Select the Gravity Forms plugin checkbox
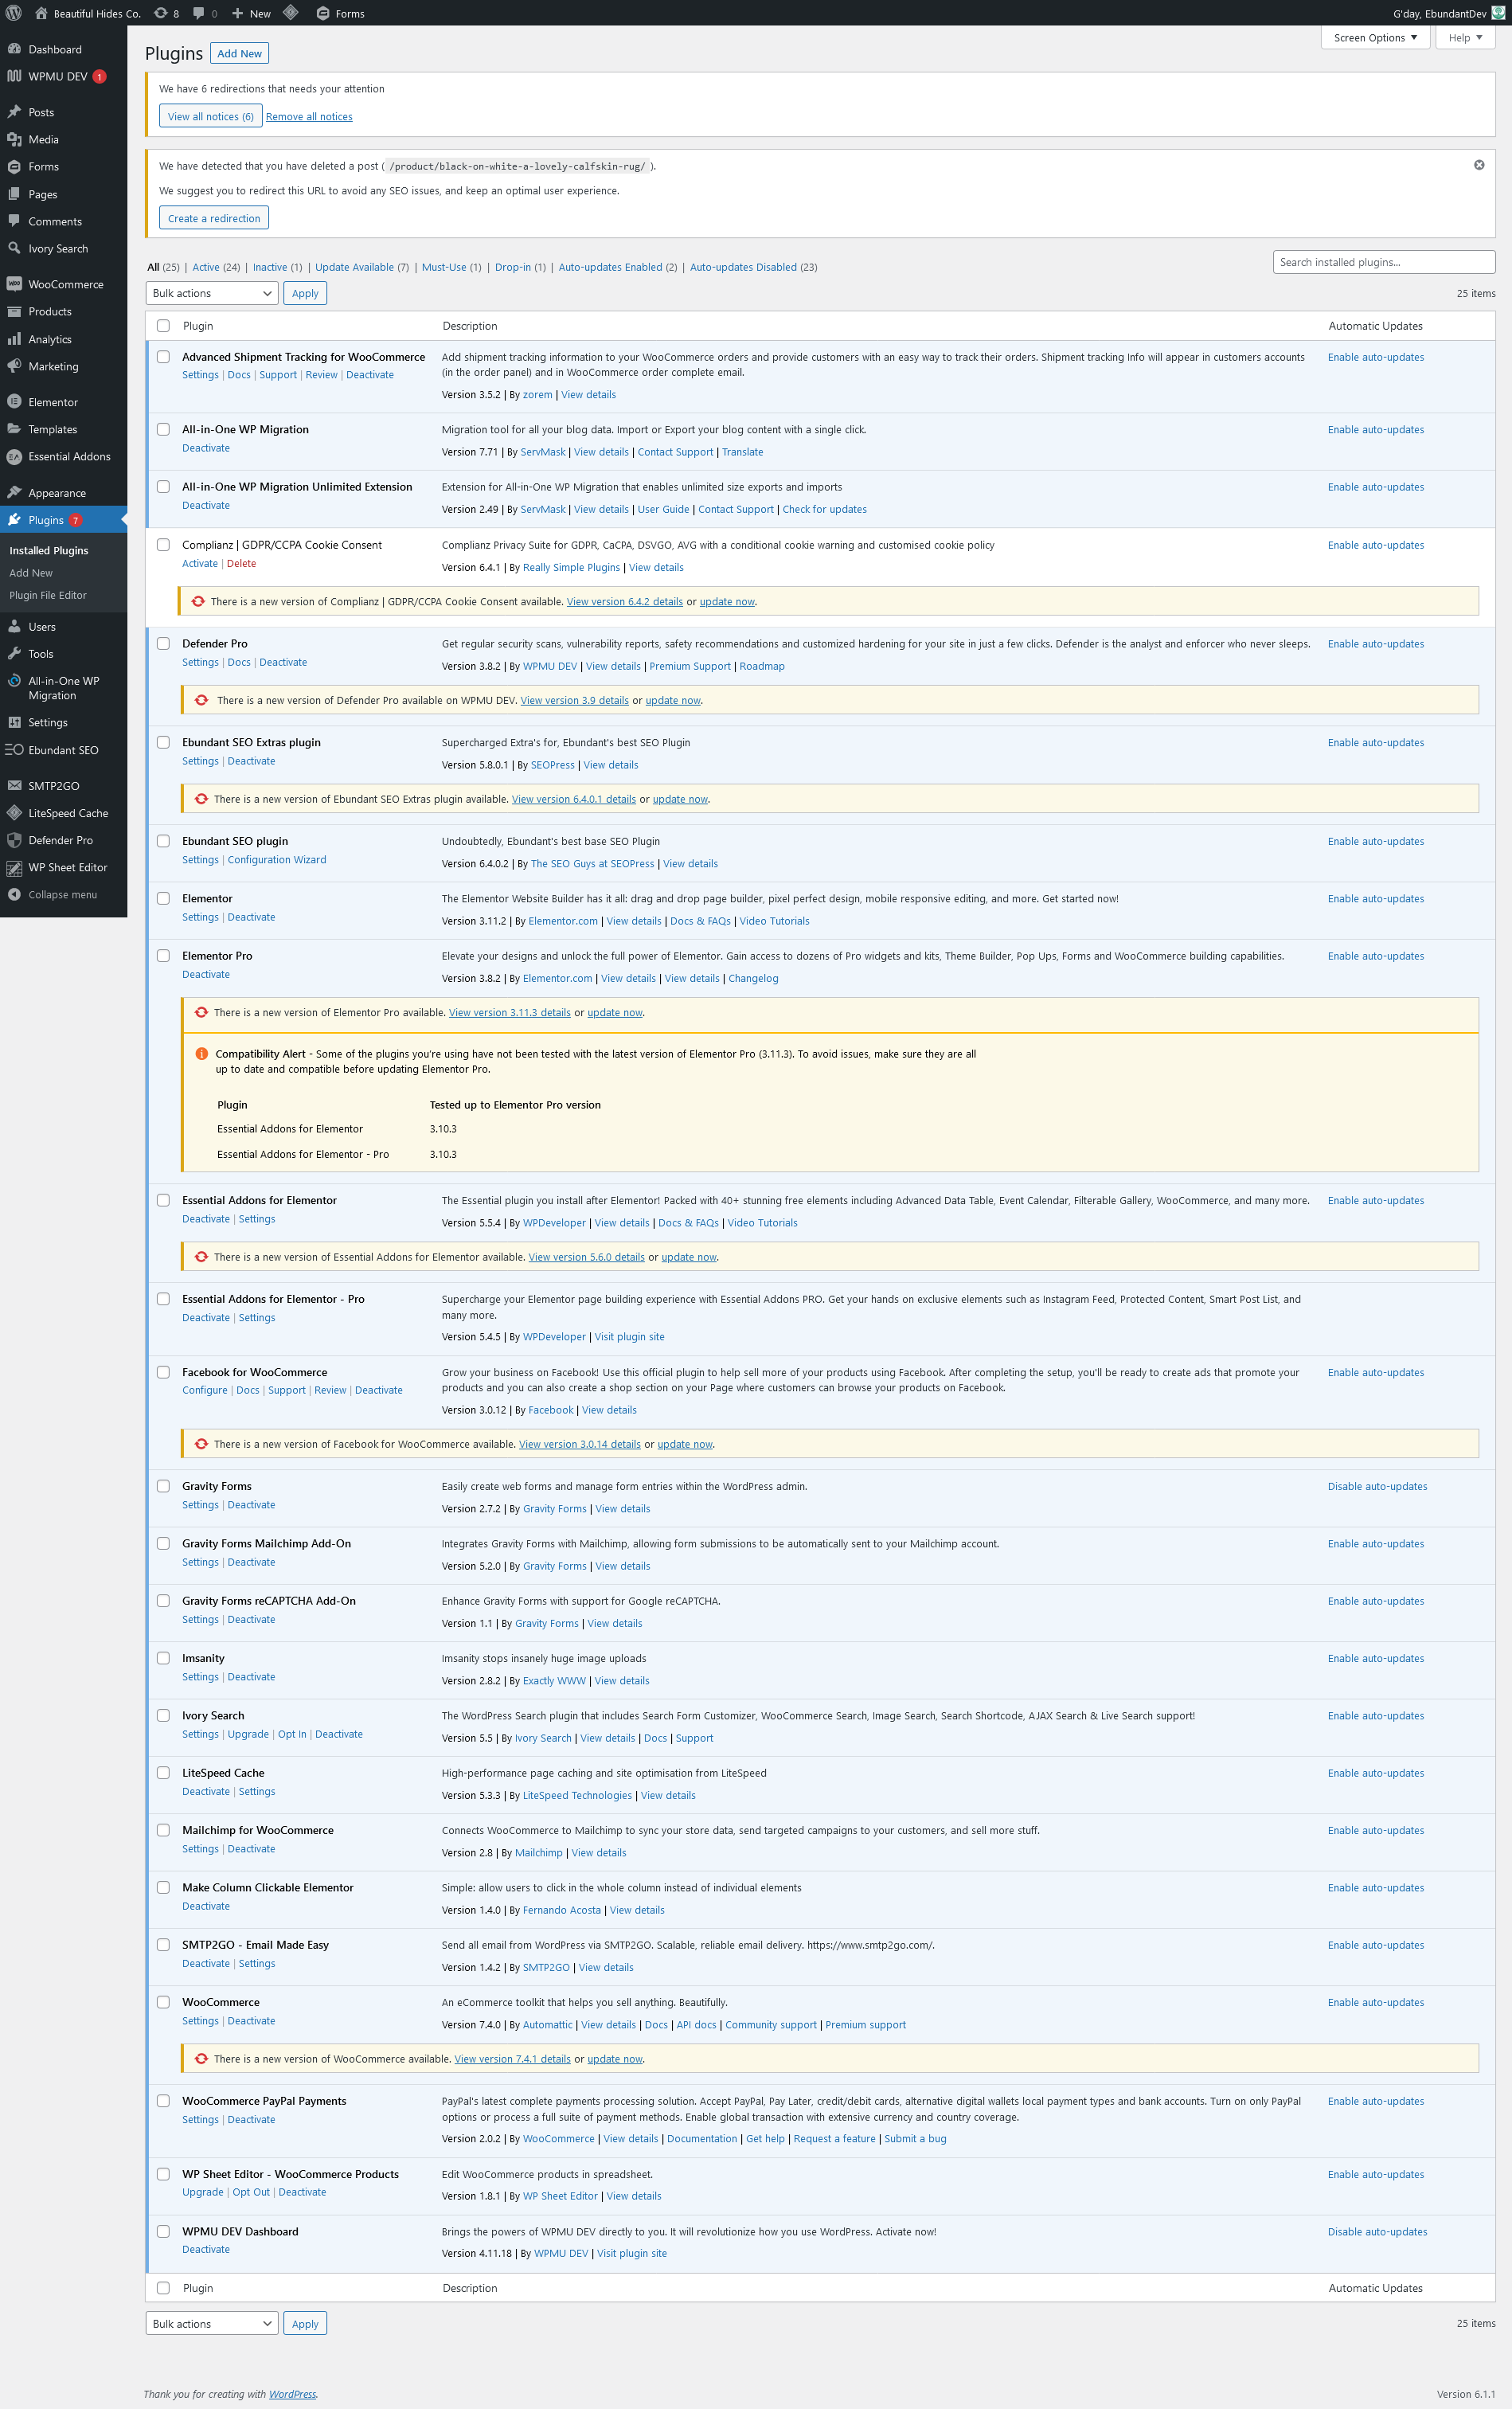This screenshot has height=2409, width=1512. [x=163, y=1486]
